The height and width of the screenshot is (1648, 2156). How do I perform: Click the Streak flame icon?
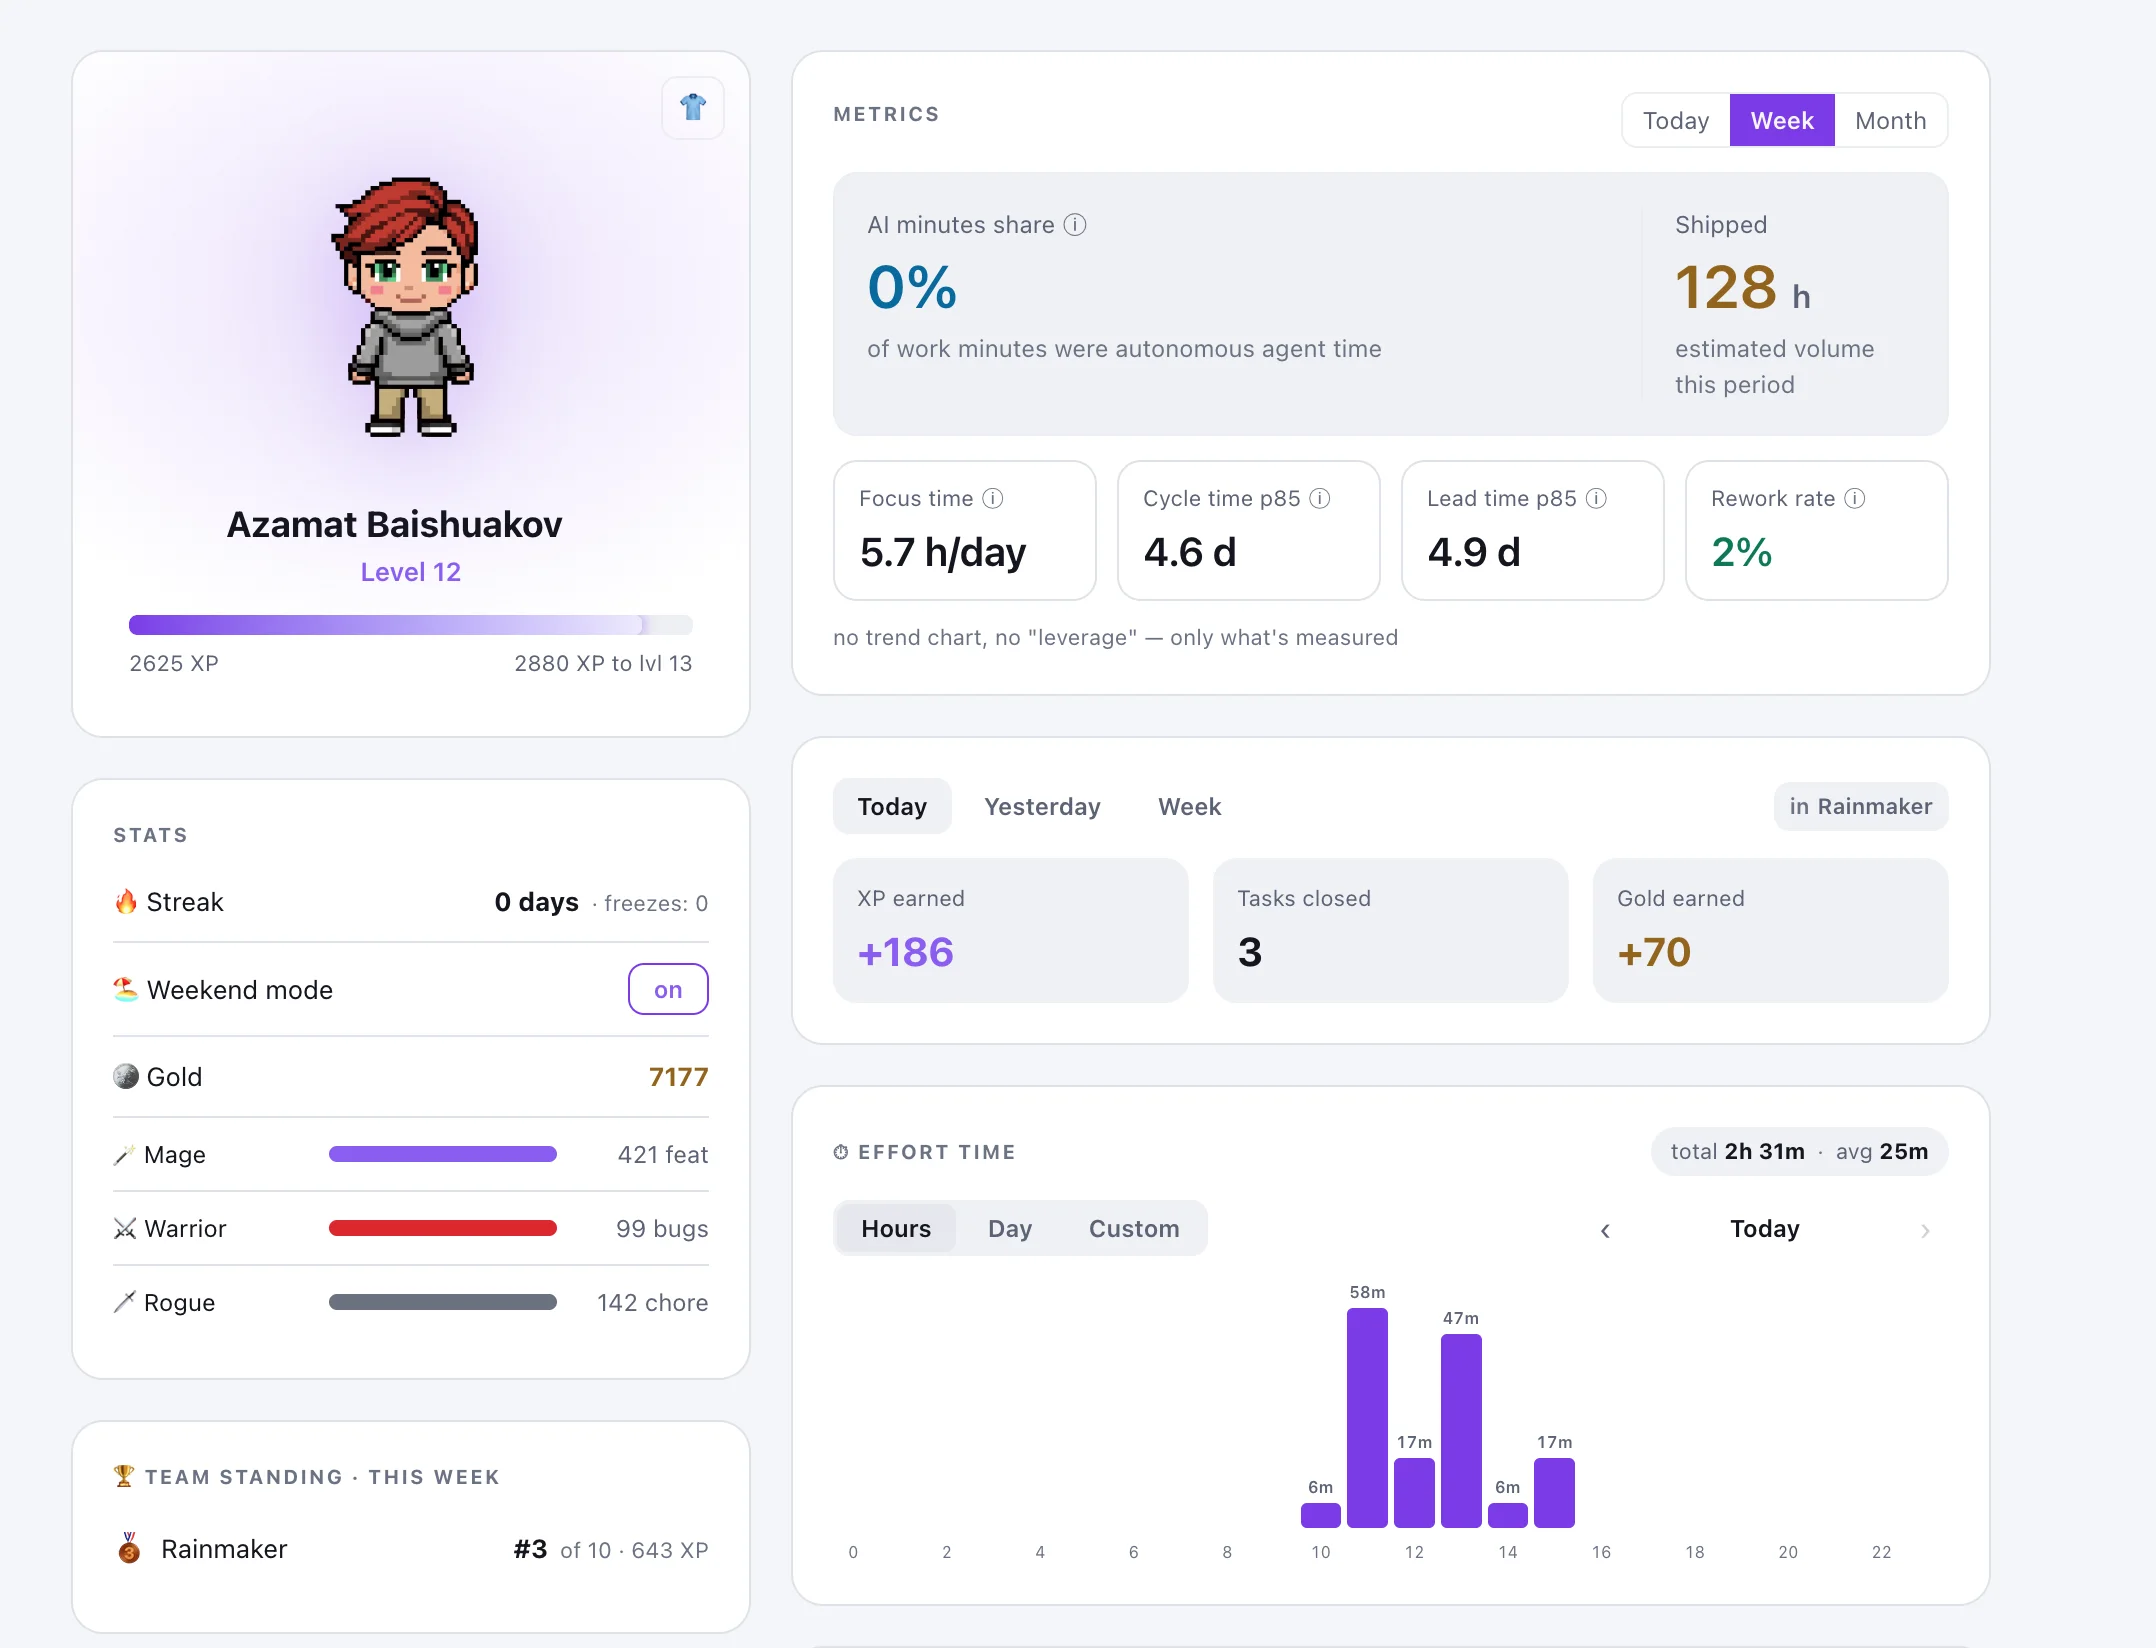click(x=126, y=902)
